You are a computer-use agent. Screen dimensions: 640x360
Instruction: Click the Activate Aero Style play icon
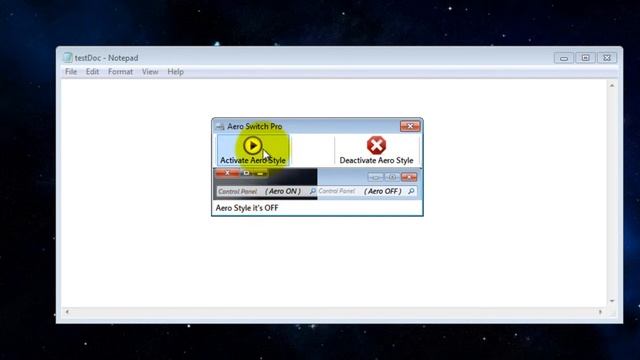(x=252, y=145)
